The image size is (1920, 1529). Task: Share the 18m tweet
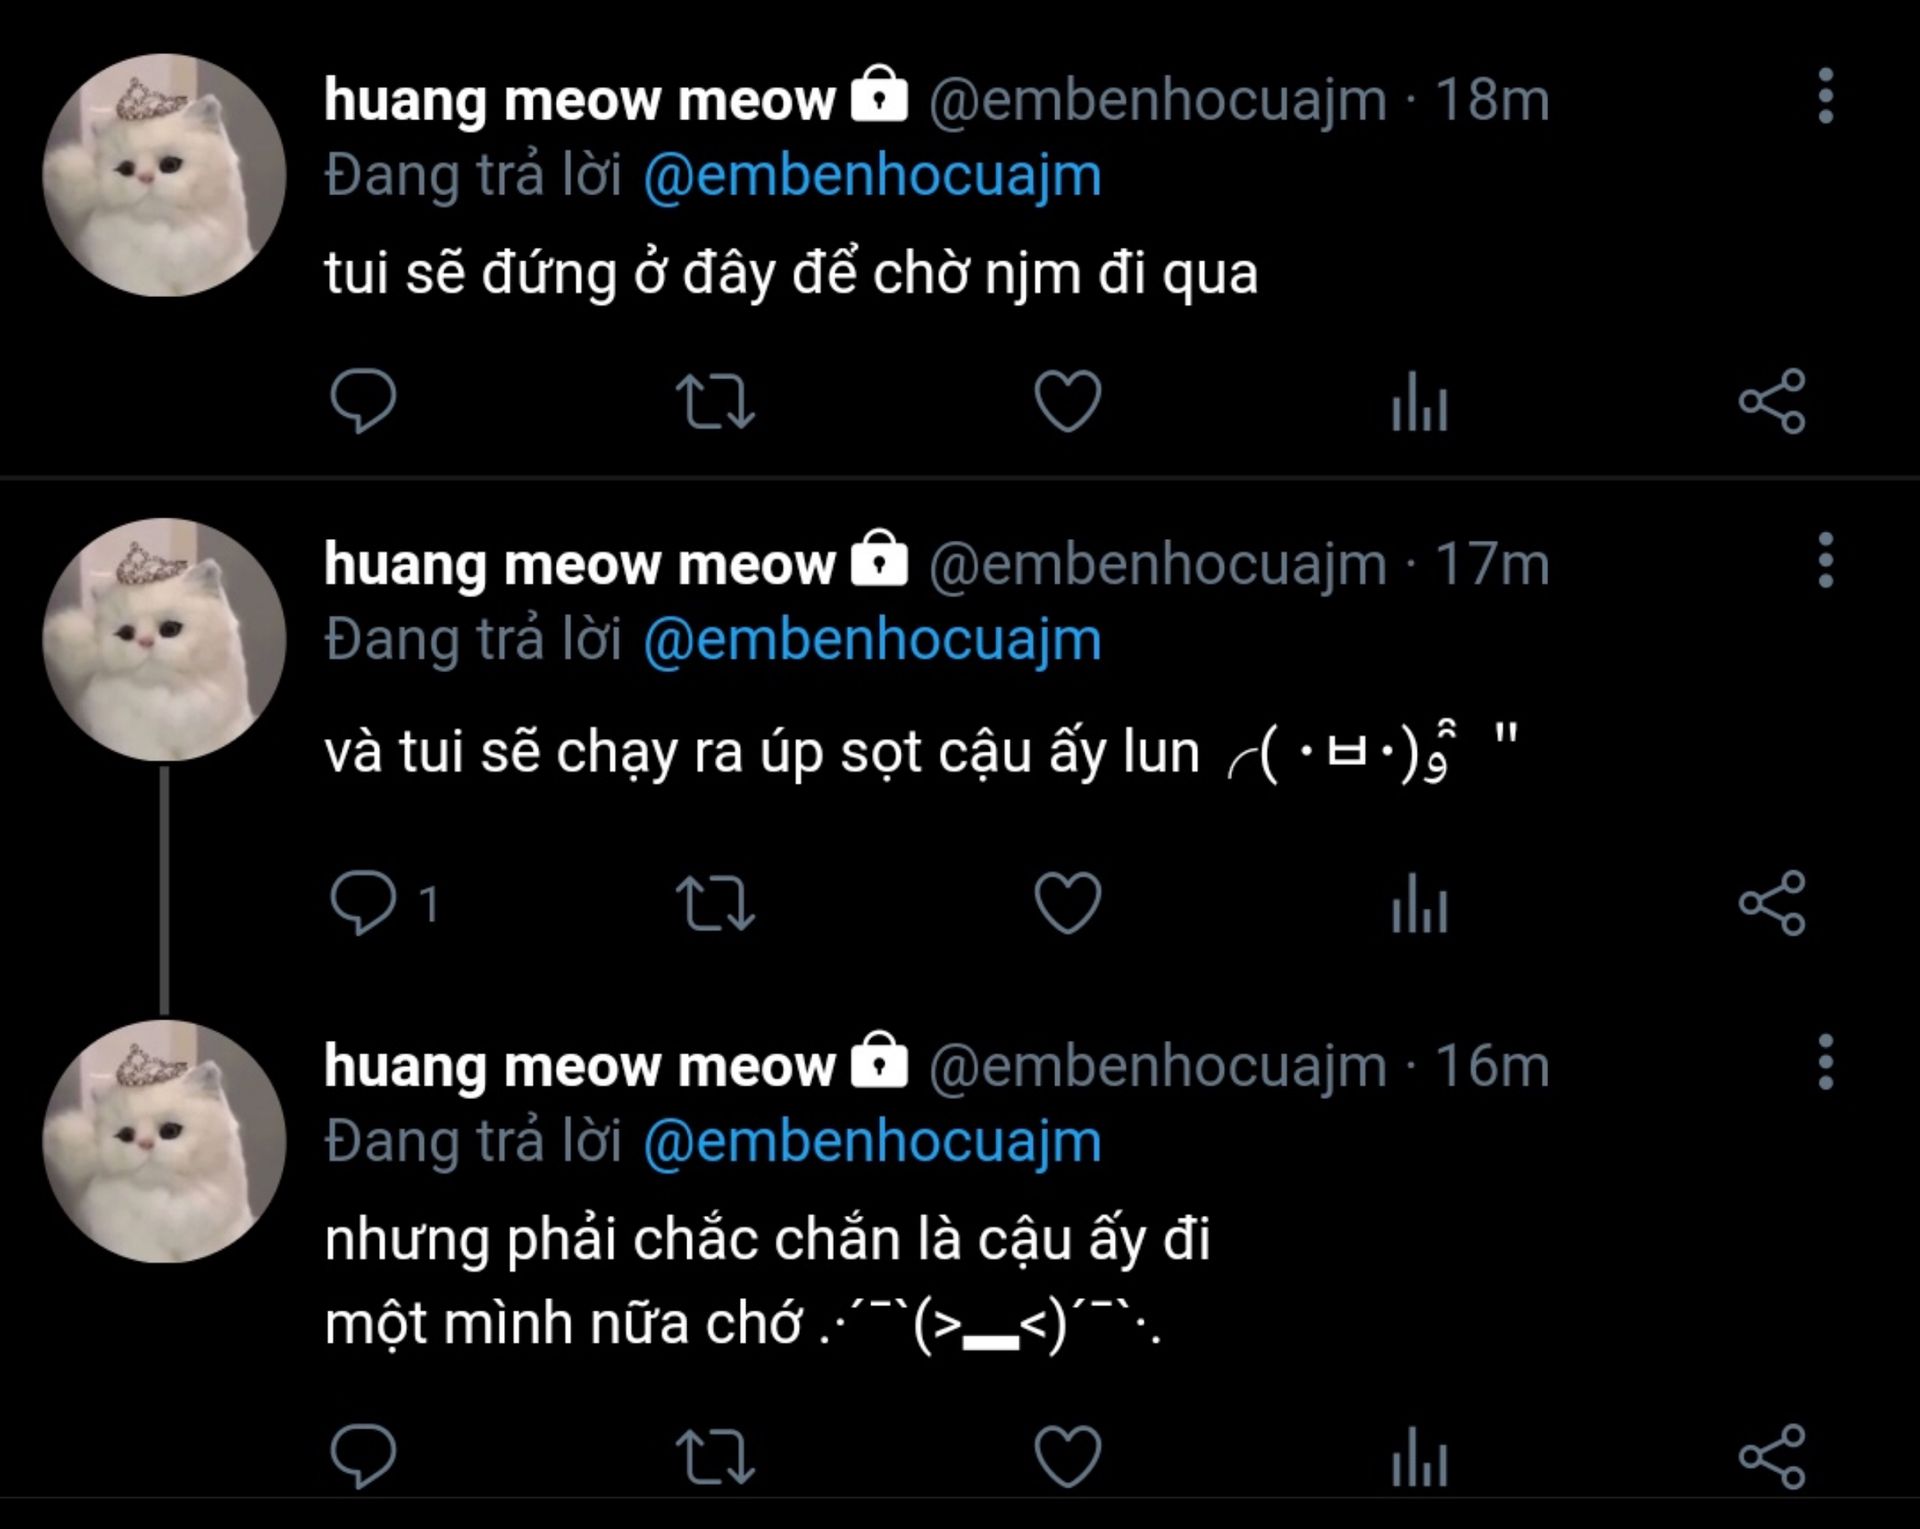1772,401
